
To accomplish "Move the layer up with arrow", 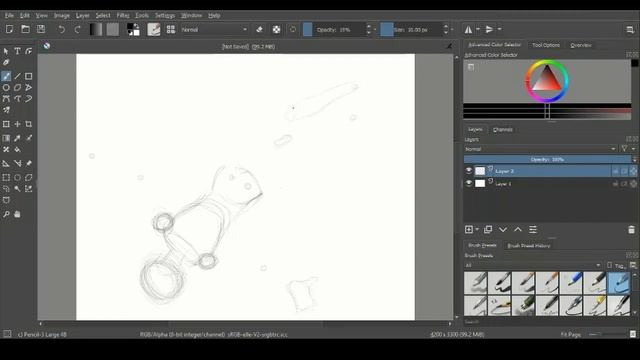I will (x=518, y=230).
